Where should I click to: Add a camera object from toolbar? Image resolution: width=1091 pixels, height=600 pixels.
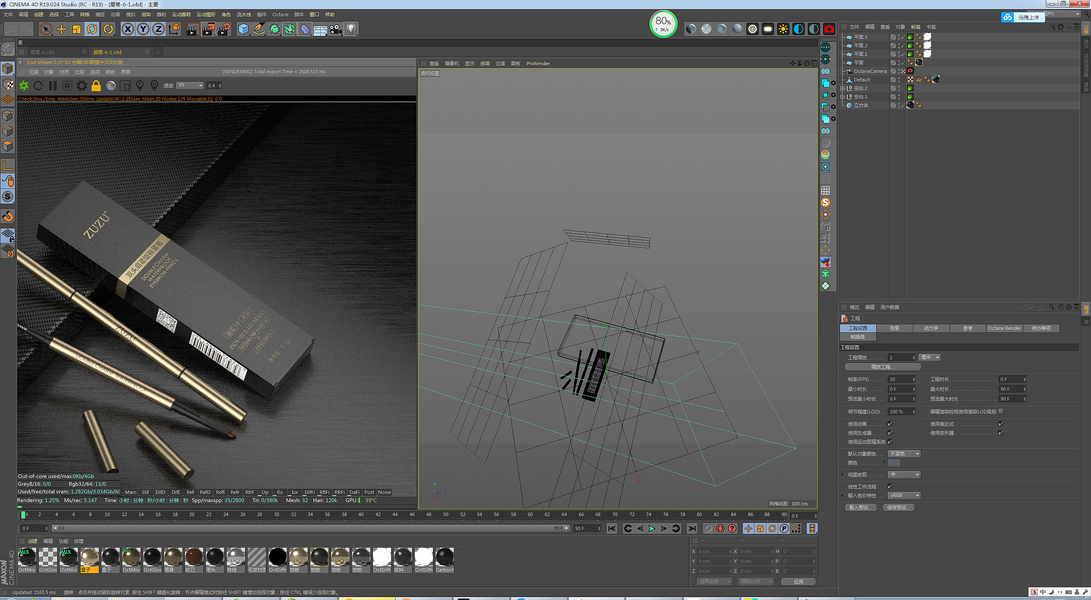point(335,29)
